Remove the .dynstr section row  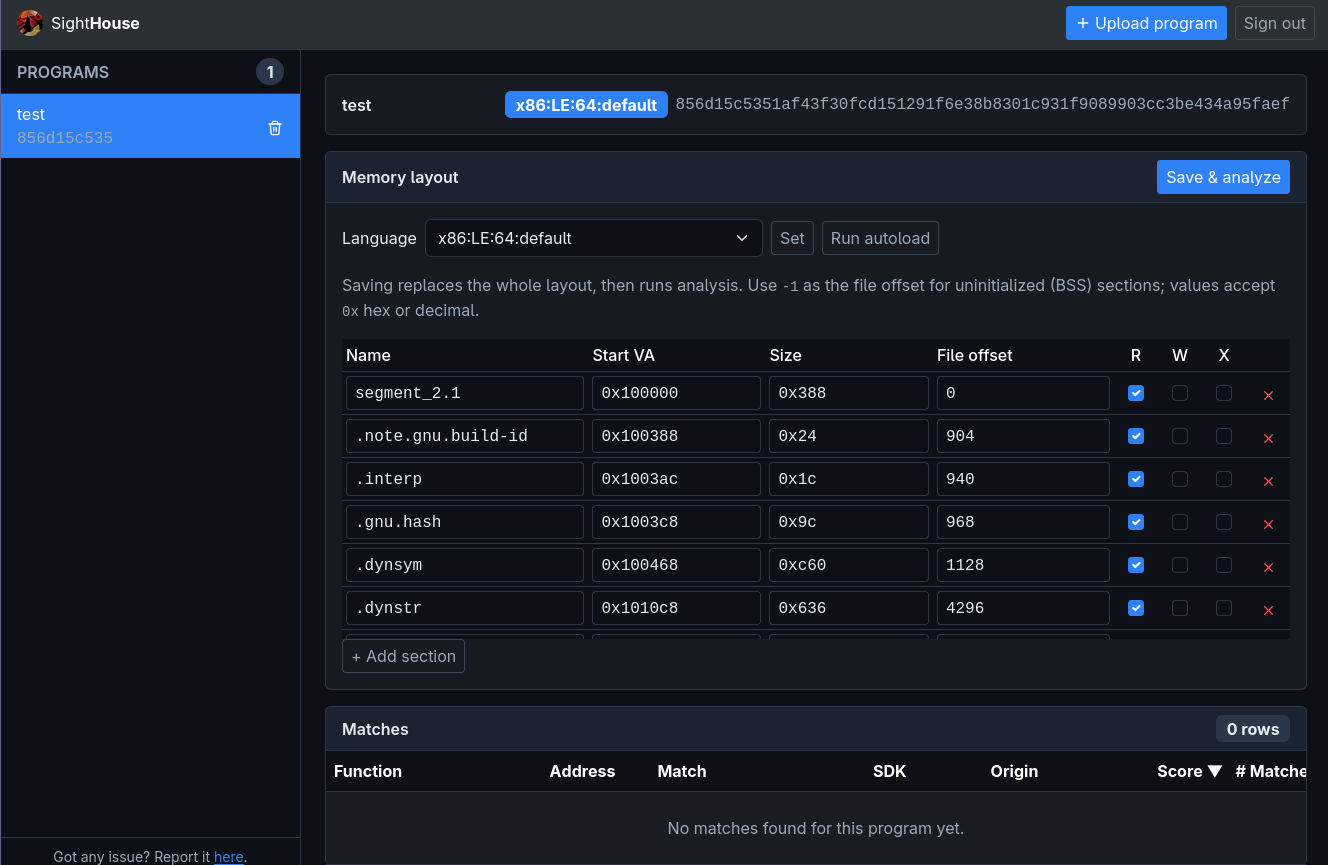[x=1268, y=610]
